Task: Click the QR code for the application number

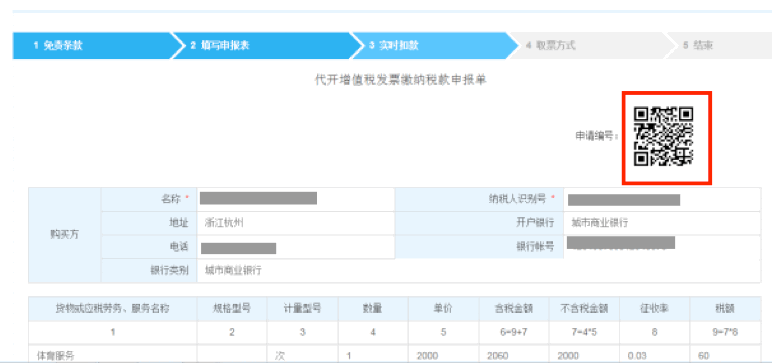Action: click(x=663, y=136)
